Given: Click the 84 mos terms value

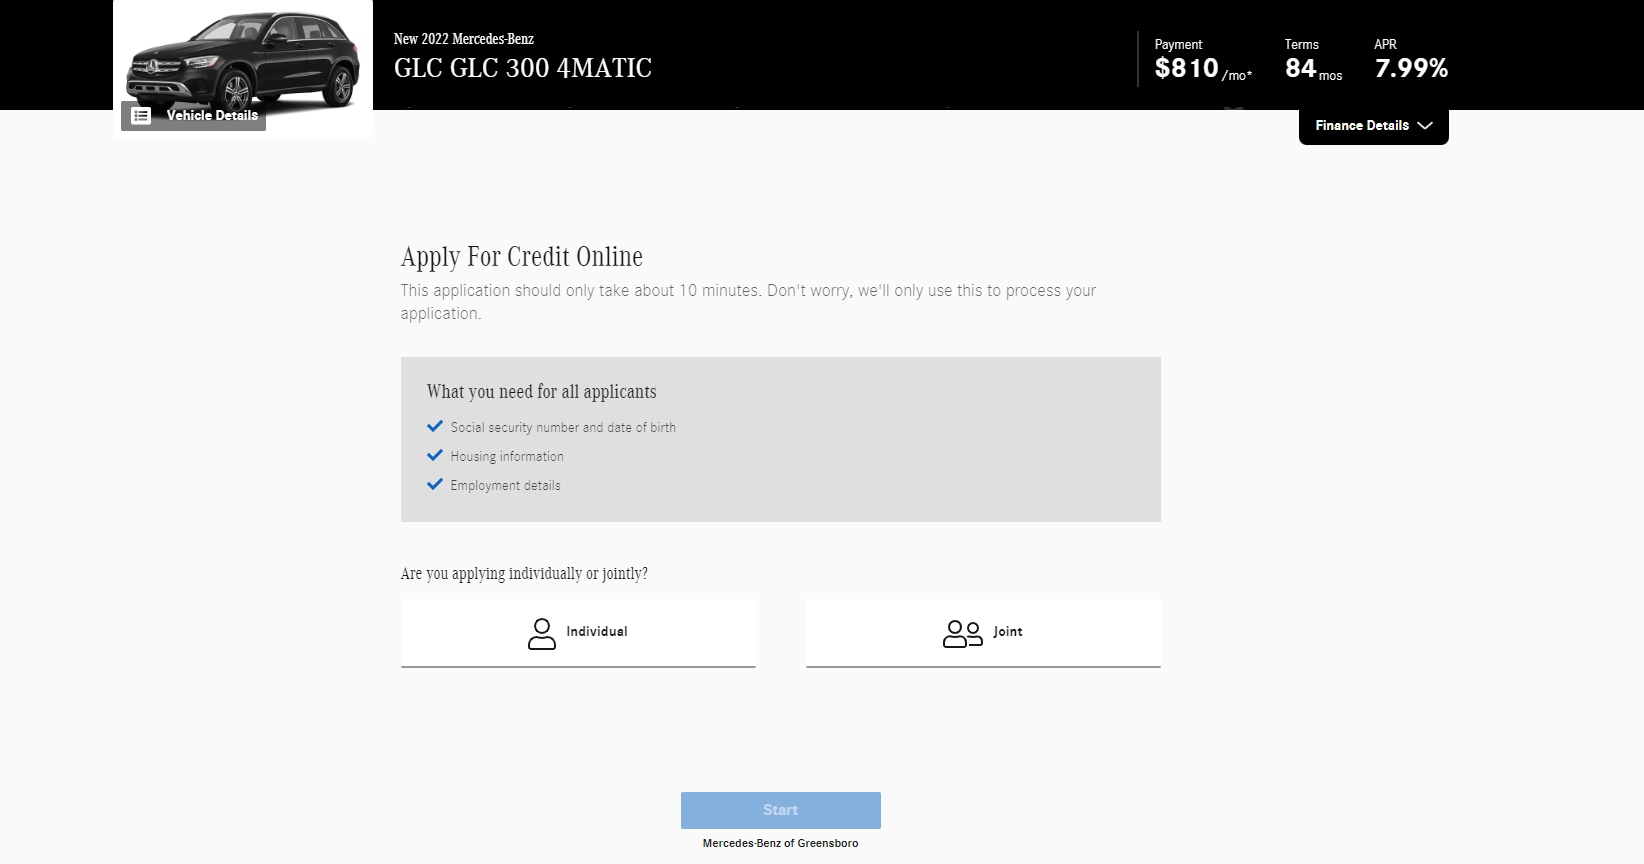Looking at the screenshot, I should (1313, 69).
